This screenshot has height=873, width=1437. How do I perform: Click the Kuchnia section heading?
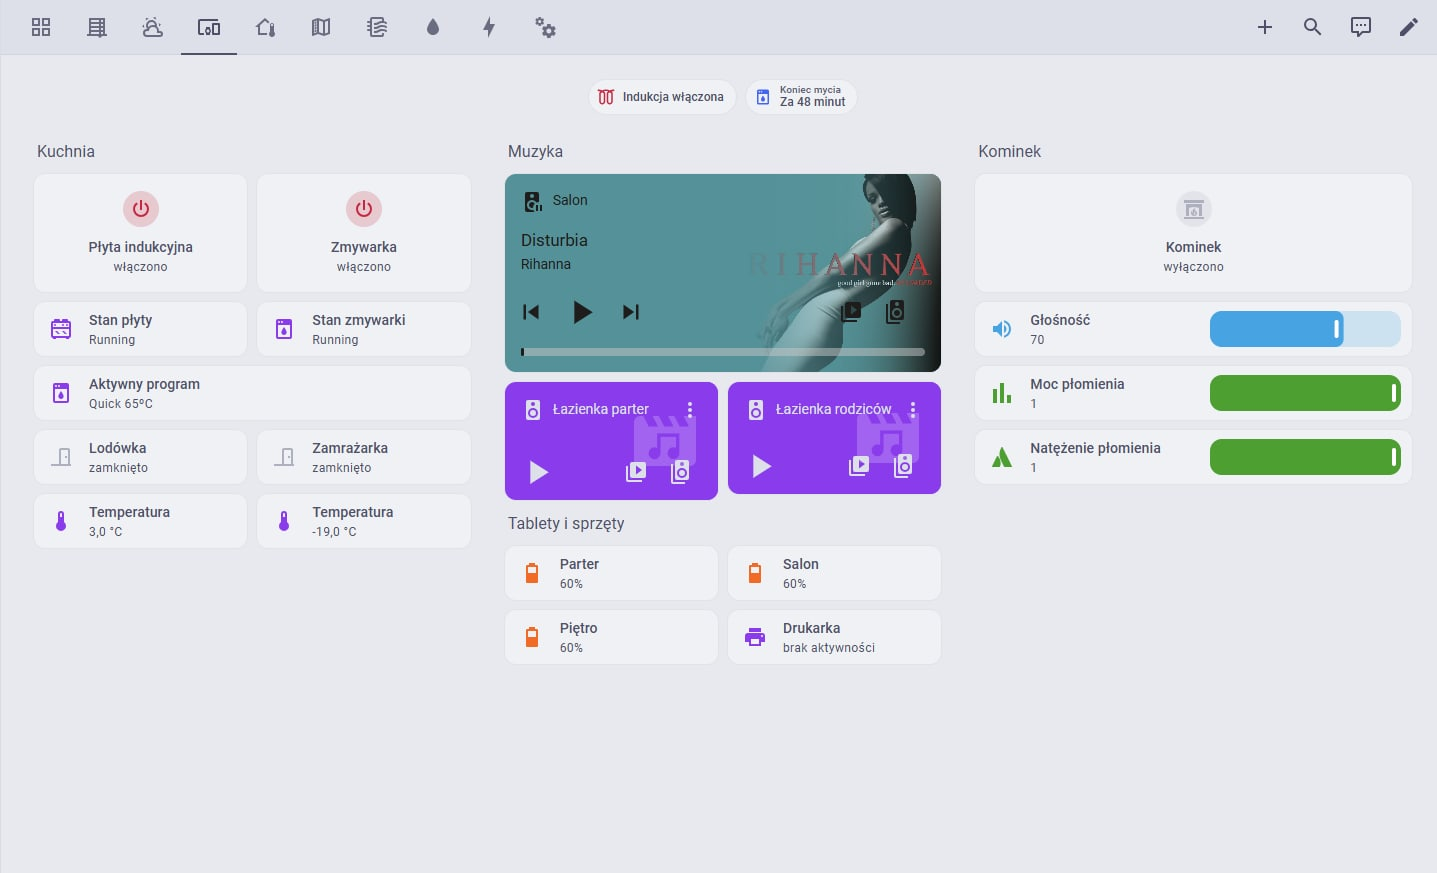coord(66,151)
